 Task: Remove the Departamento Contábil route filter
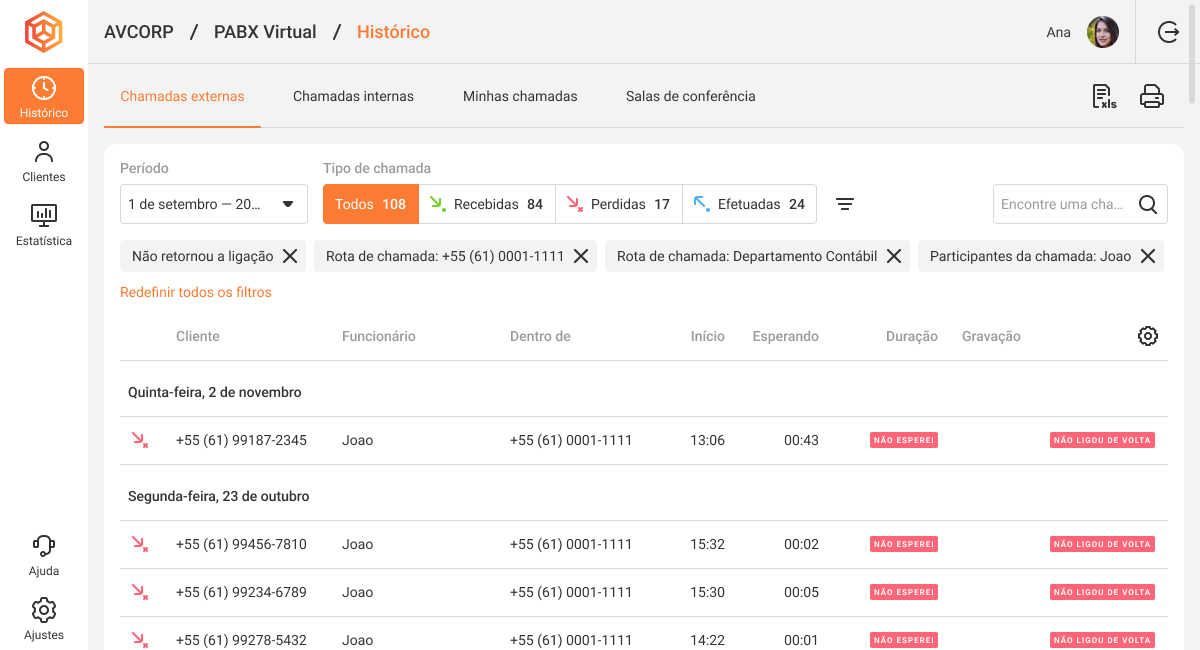[894, 256]
